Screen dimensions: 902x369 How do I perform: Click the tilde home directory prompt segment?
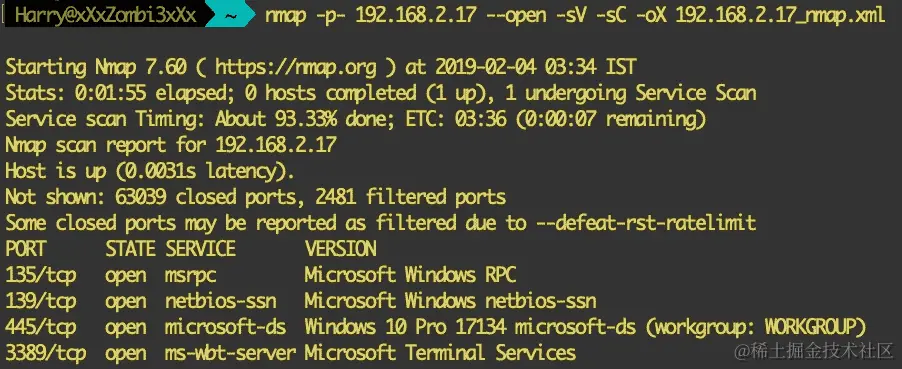tap(230, 16)
